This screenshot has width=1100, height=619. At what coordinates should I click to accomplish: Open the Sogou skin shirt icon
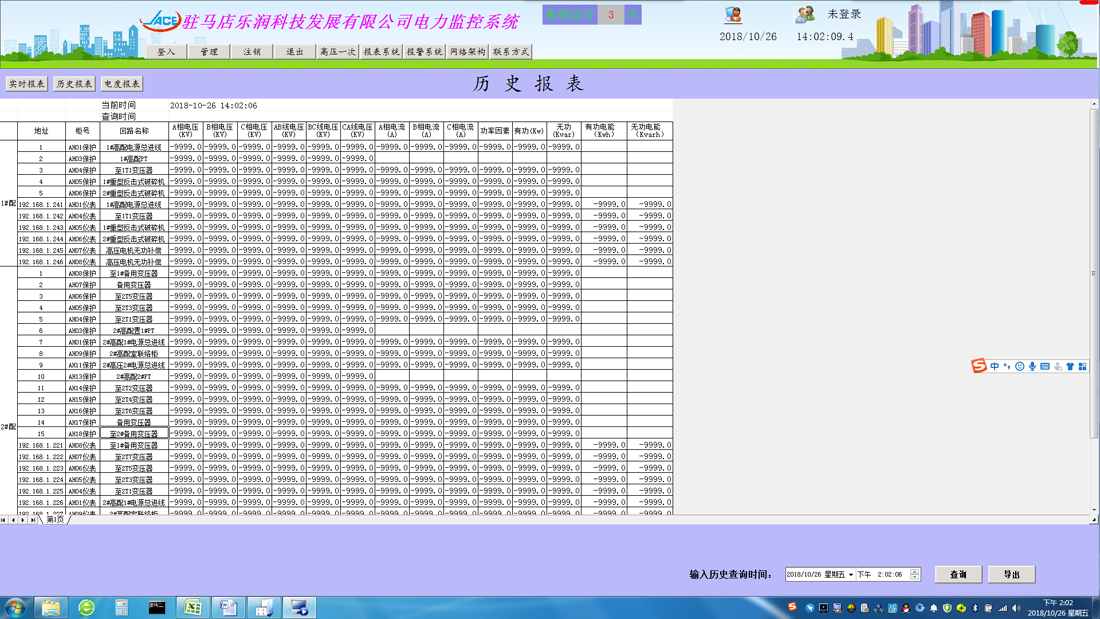pos(1070,366)
